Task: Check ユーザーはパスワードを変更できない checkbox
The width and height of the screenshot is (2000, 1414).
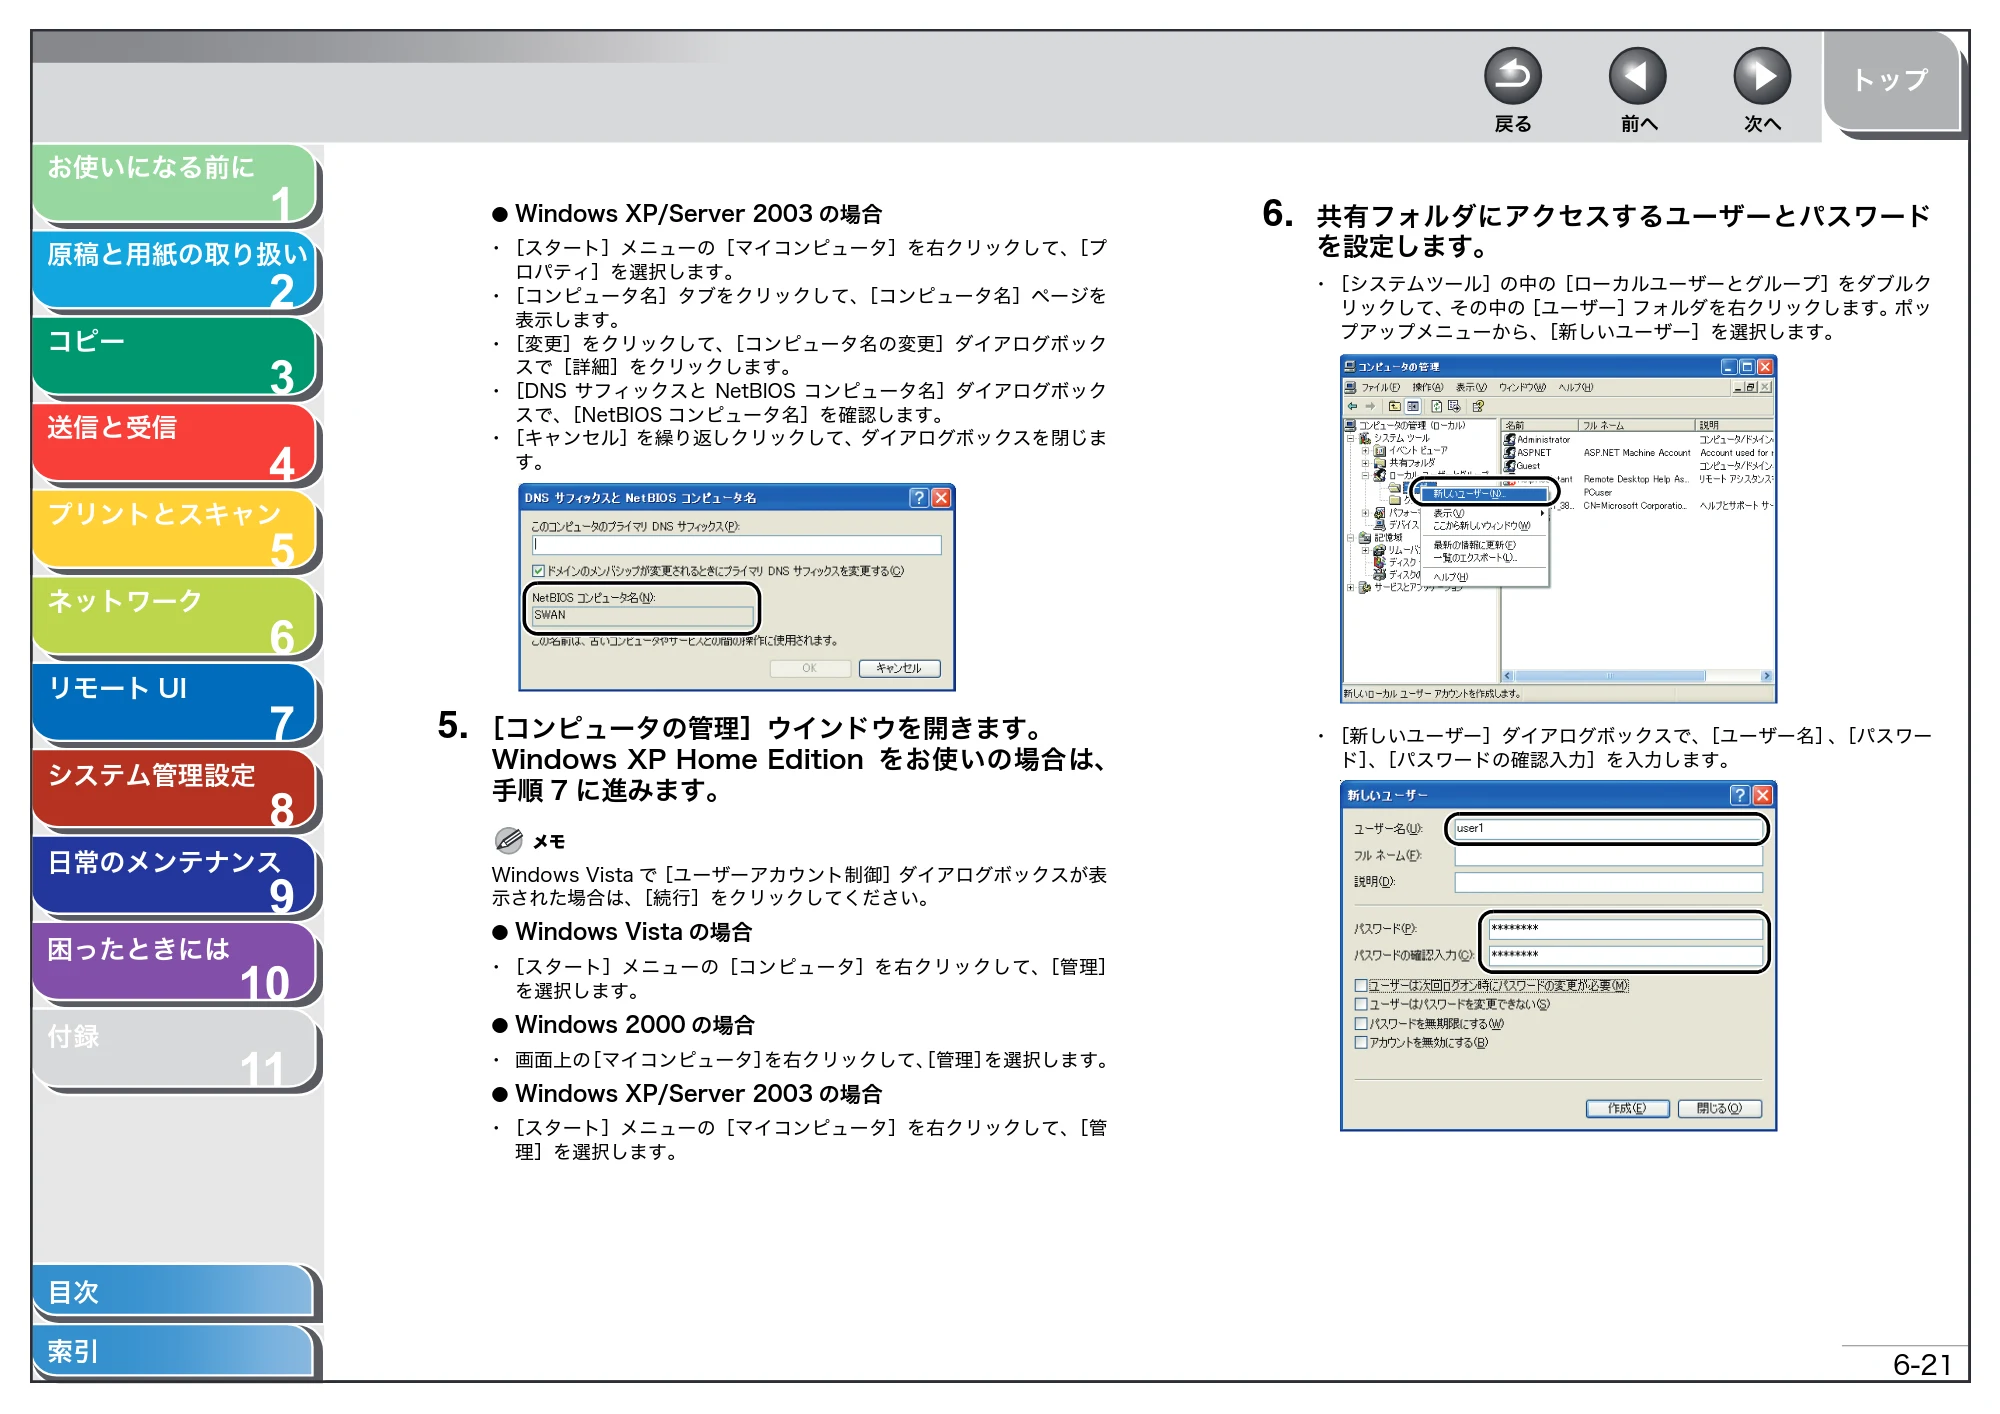Action: [x=1361, y=1004]
